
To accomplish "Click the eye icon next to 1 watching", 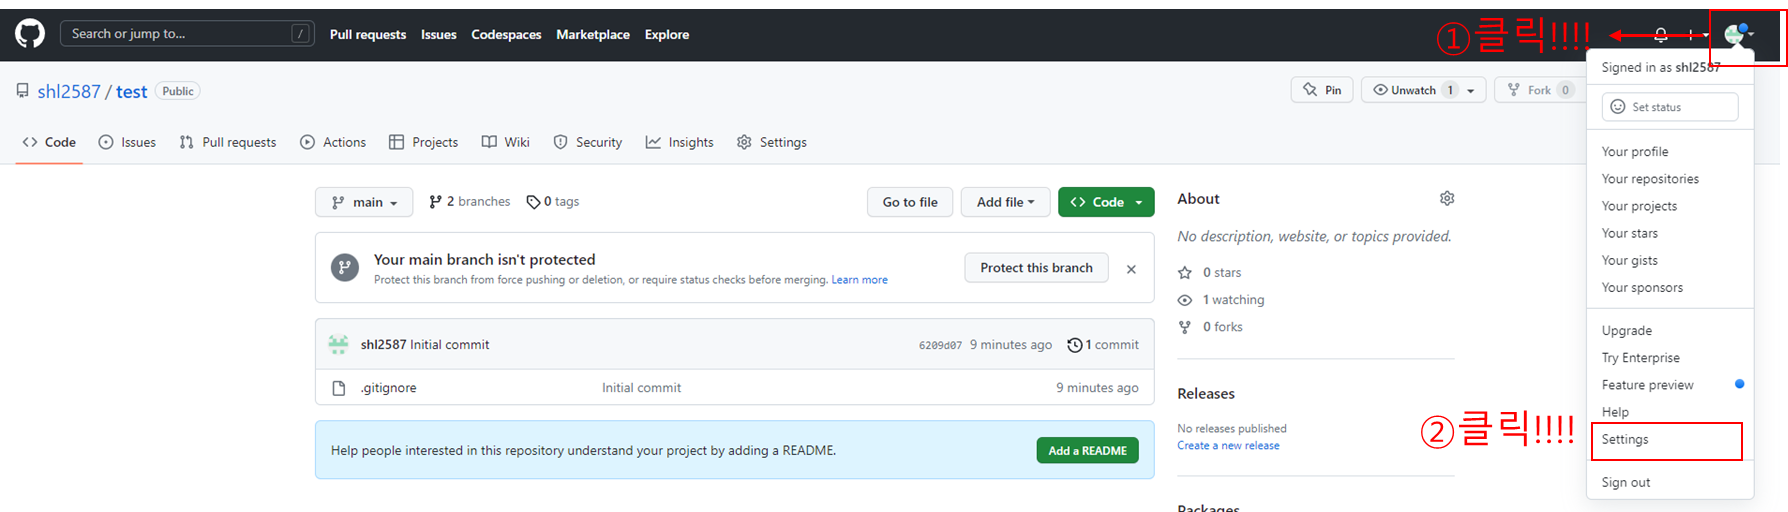I will click(x=1185, y=300).
